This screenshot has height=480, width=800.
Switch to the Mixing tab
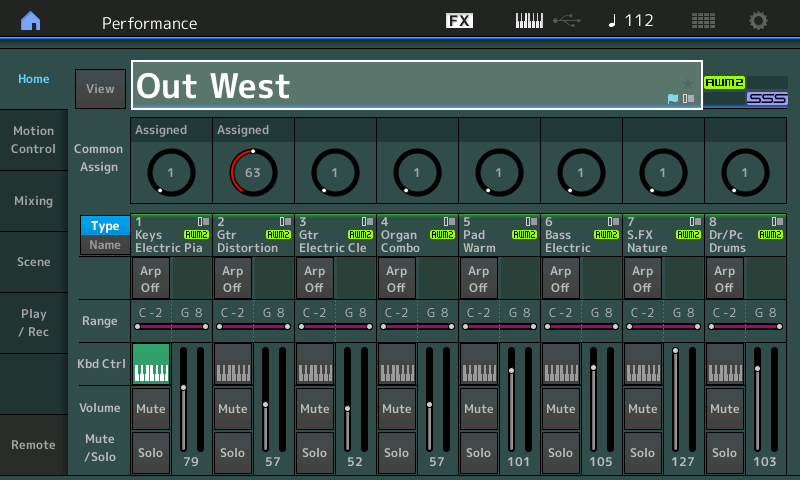pos(34,201)
